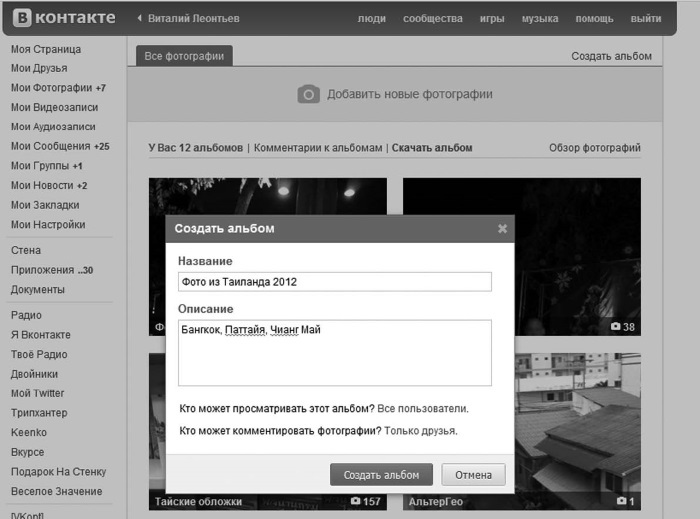This screenshot has height=519, width=700.
Task: Open comment privacy dropdown Только друзья
Action: 420,430
